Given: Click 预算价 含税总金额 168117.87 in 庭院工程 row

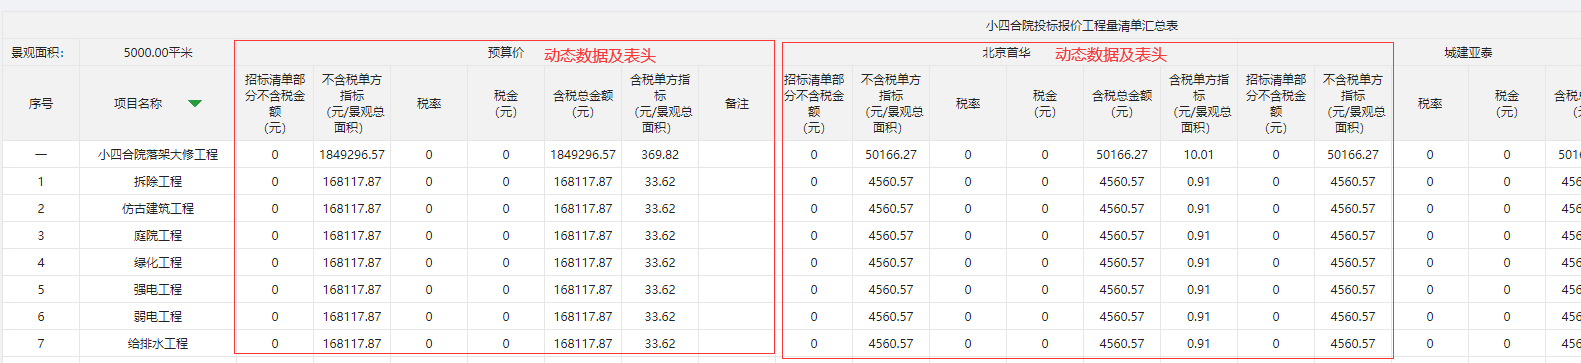Looking at the screenshot, I should [x=583, y=236].
